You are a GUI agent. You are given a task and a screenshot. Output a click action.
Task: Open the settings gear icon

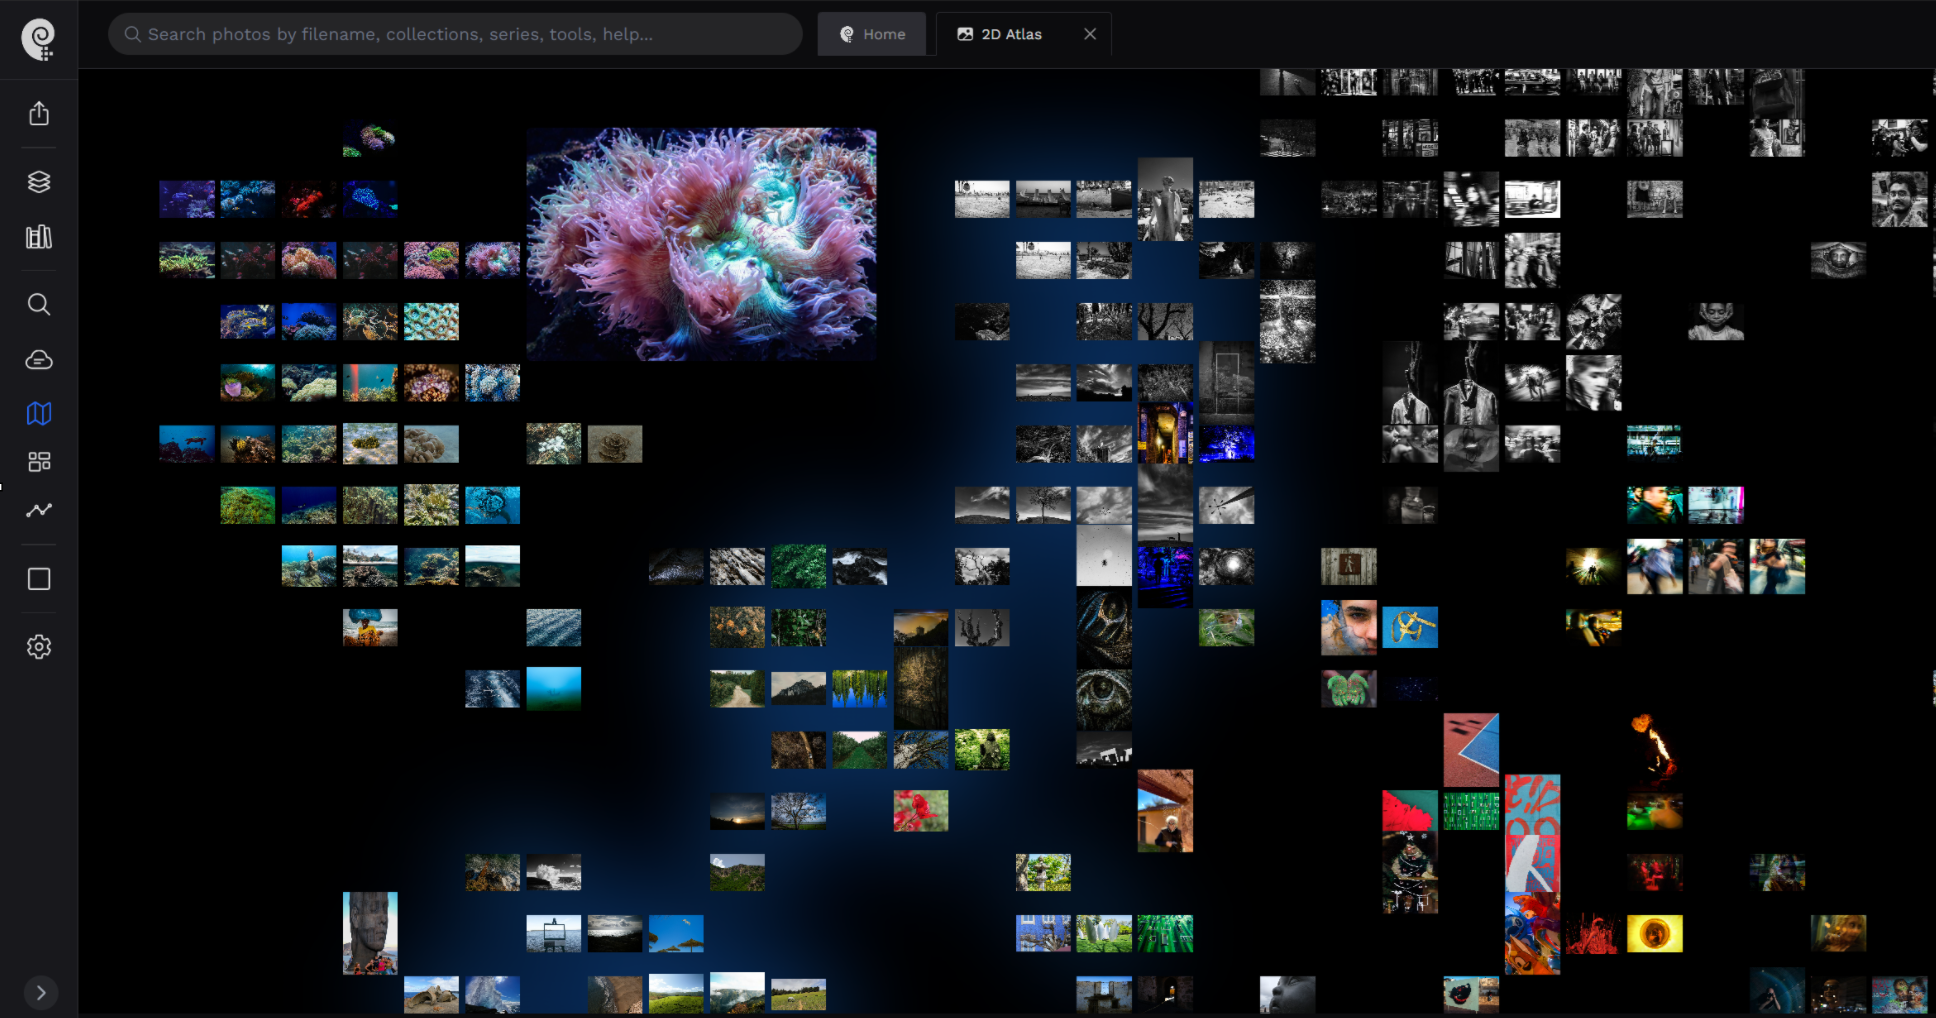coord(39,647)
